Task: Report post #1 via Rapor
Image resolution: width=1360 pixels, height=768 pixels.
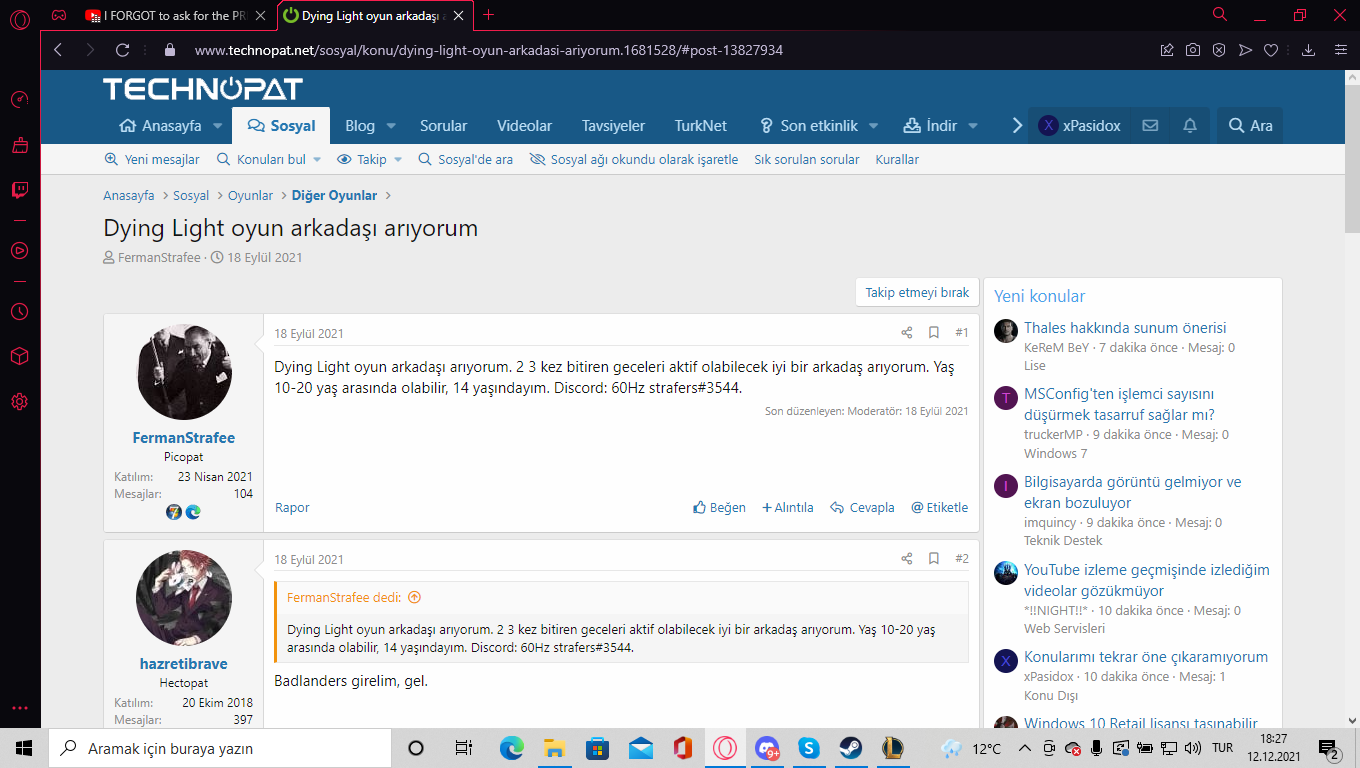Action: [x=292, y=508]
